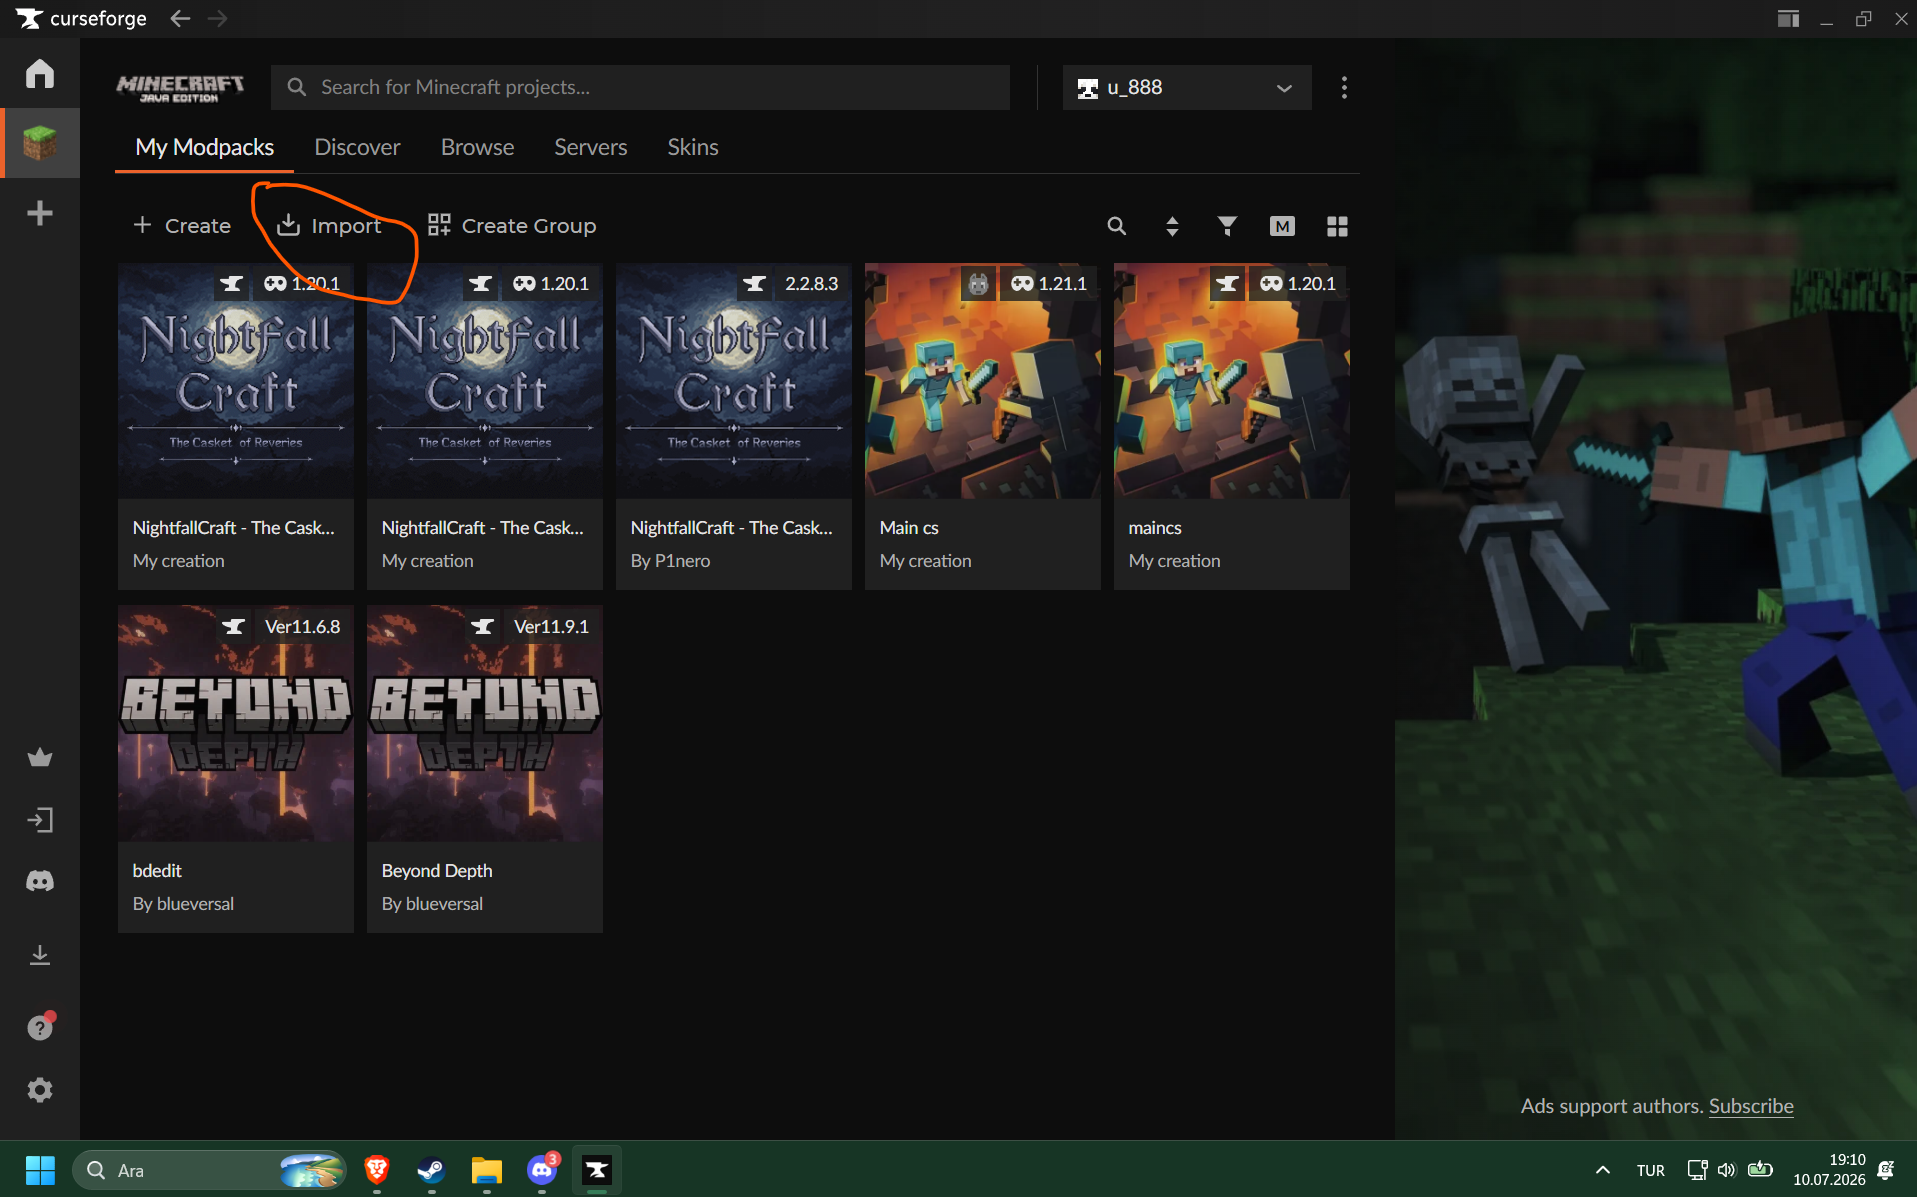
Task: Open the NightfallCraft pack by P1nero thumbnail
Action: [x=734, y=381]
